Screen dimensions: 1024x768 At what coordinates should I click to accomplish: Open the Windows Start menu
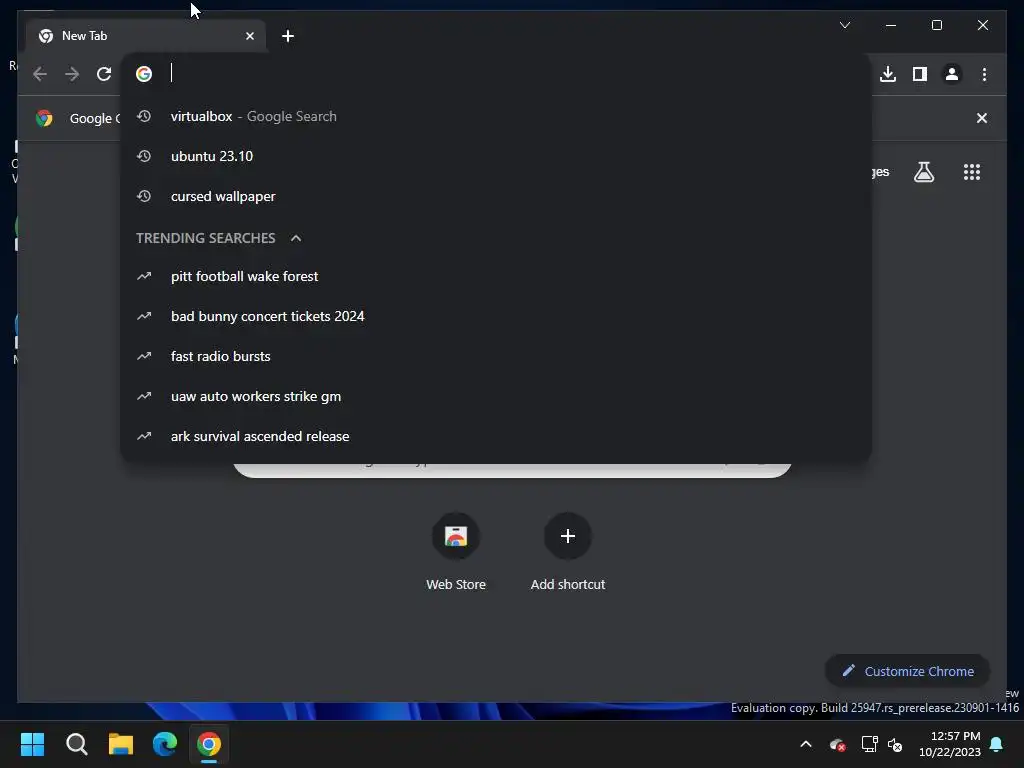pyautogui.click(x=32, y=744)
